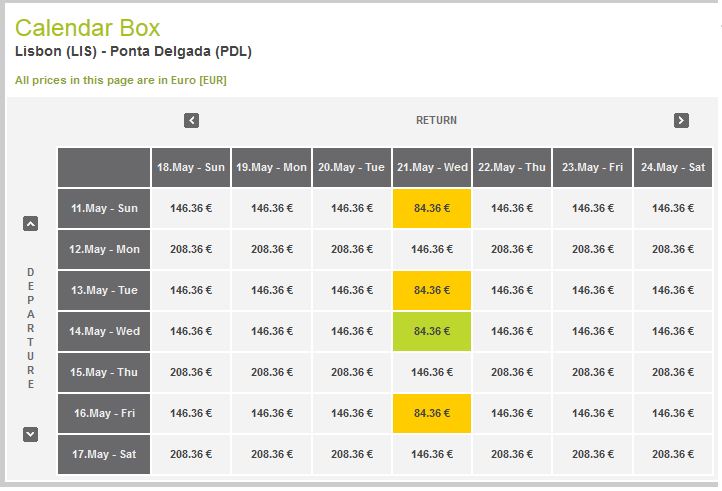This screenshot has height=491, width=722.
Task: Select fare for 12.May departure, 21.May return
Action: click(432, 249)
